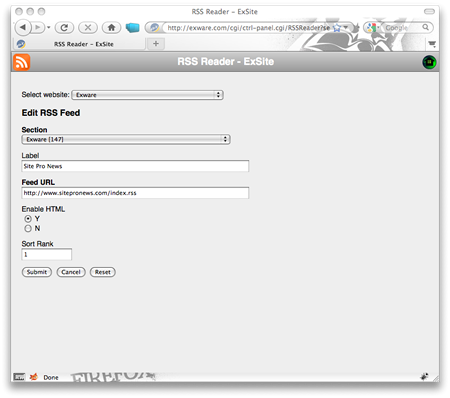Stop loading with the X button
Image resolution: width=450 pixels, height=398 pixels.
click(88, 27)
